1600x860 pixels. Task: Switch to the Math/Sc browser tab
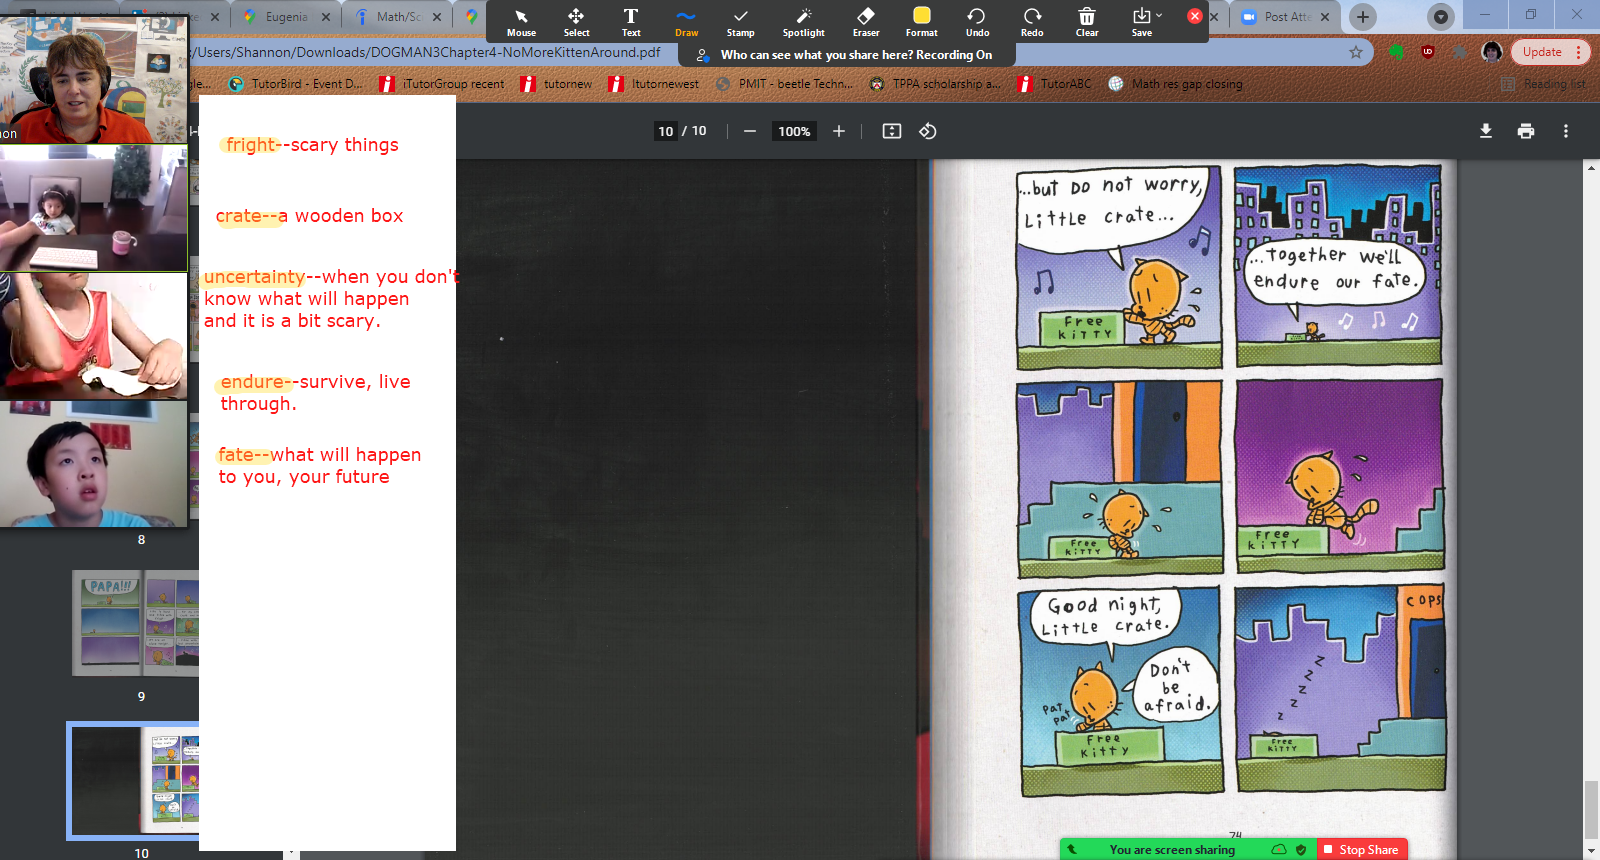[399, 17]
